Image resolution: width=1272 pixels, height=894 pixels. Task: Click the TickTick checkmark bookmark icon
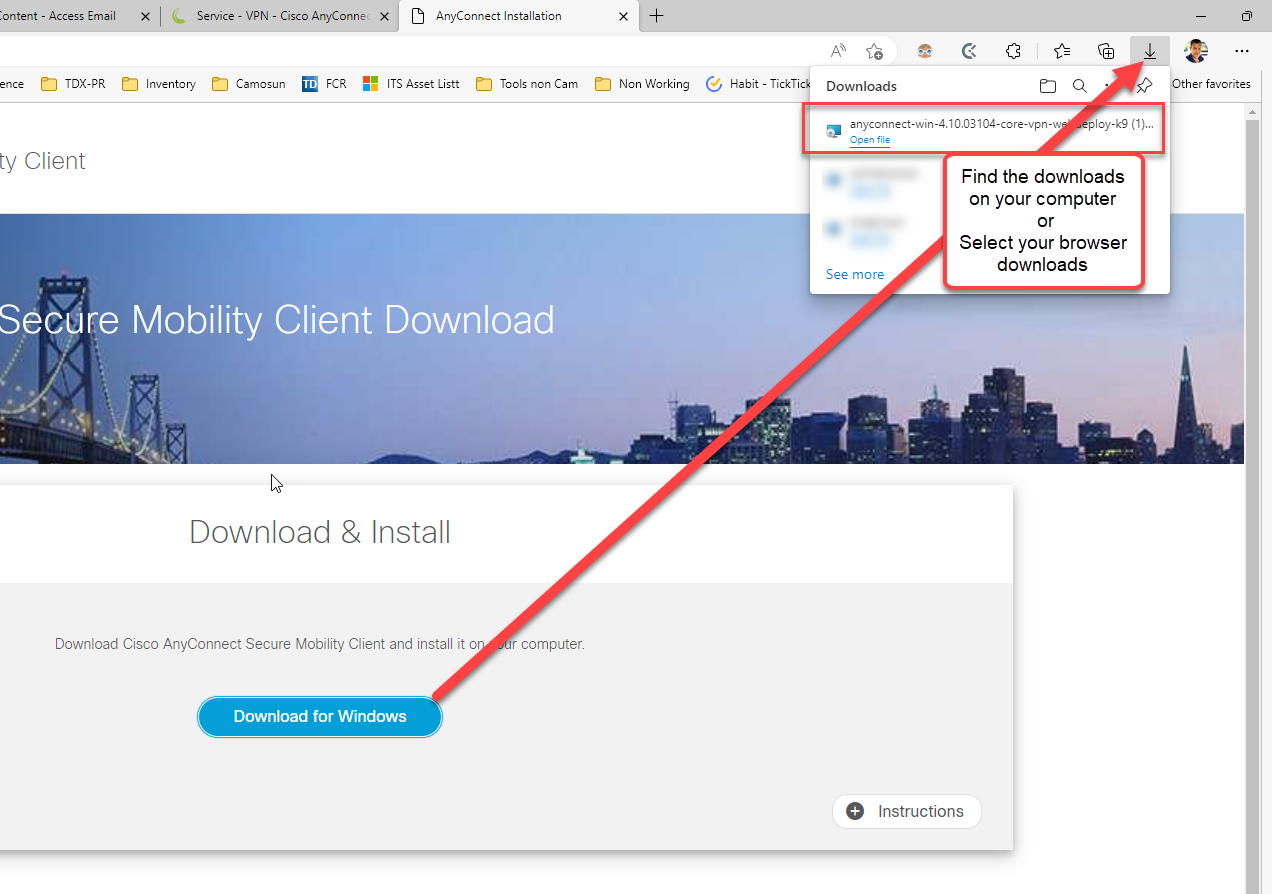point(714,84)
